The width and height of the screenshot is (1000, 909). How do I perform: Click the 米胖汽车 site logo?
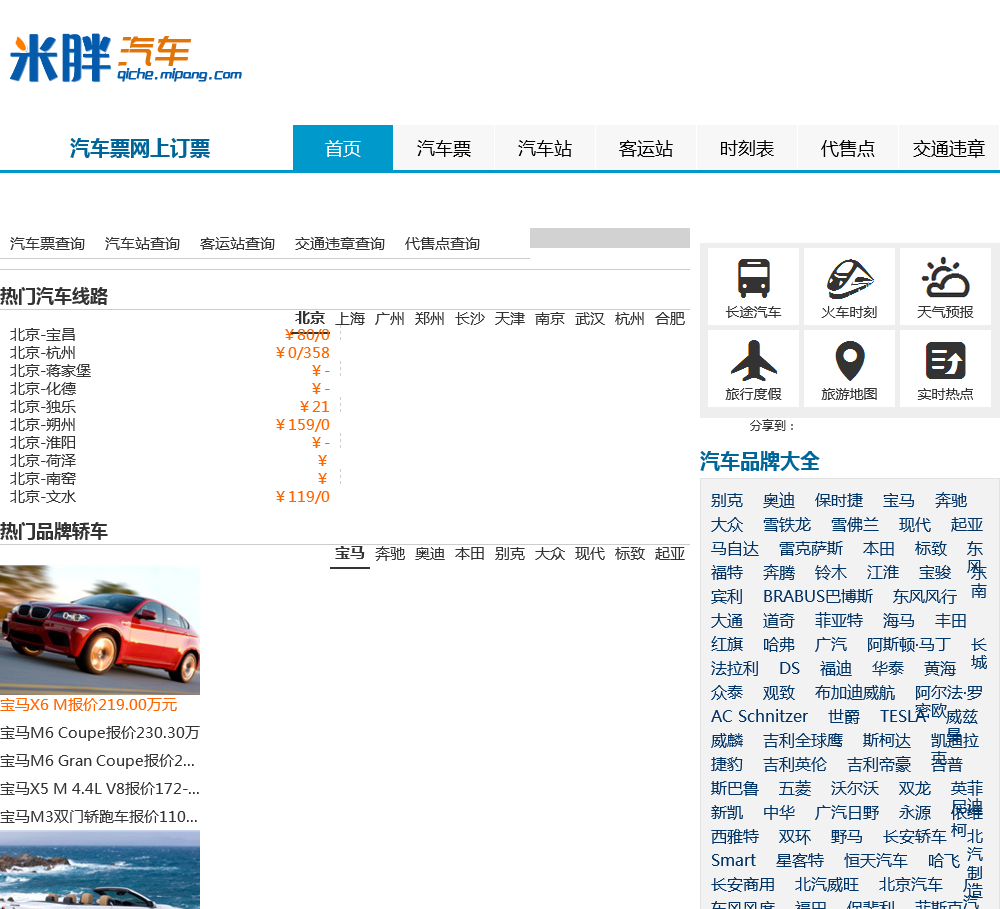point(126,59)
